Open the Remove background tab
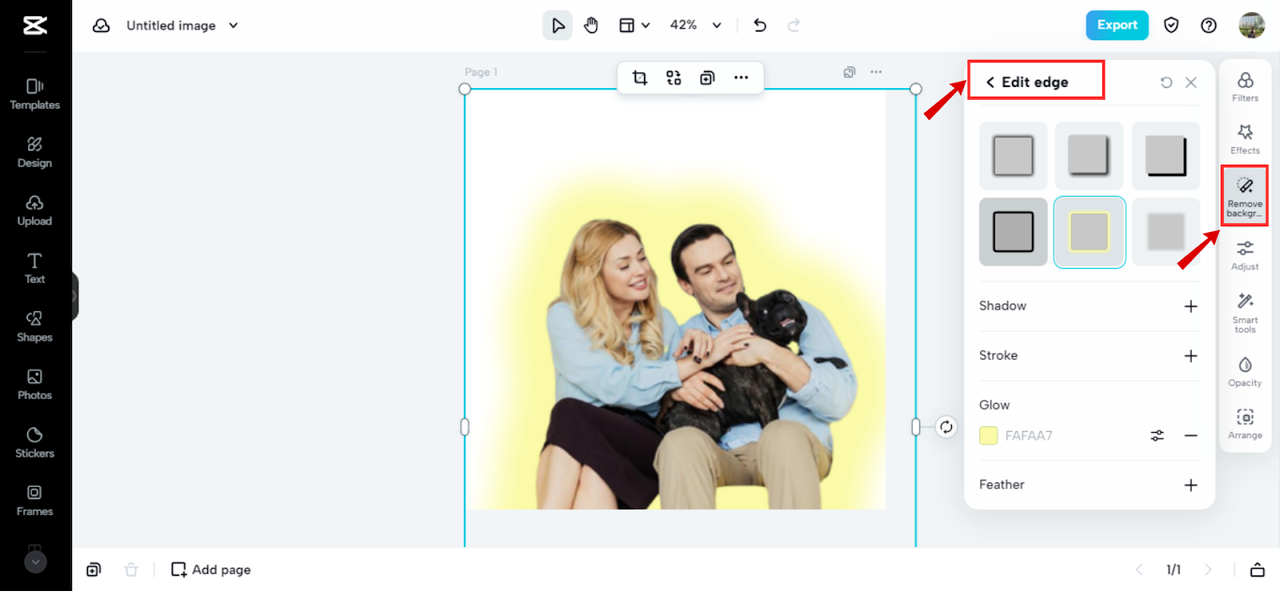The width and height of the screenshot is (1280, 595). tap(1245, 196)
